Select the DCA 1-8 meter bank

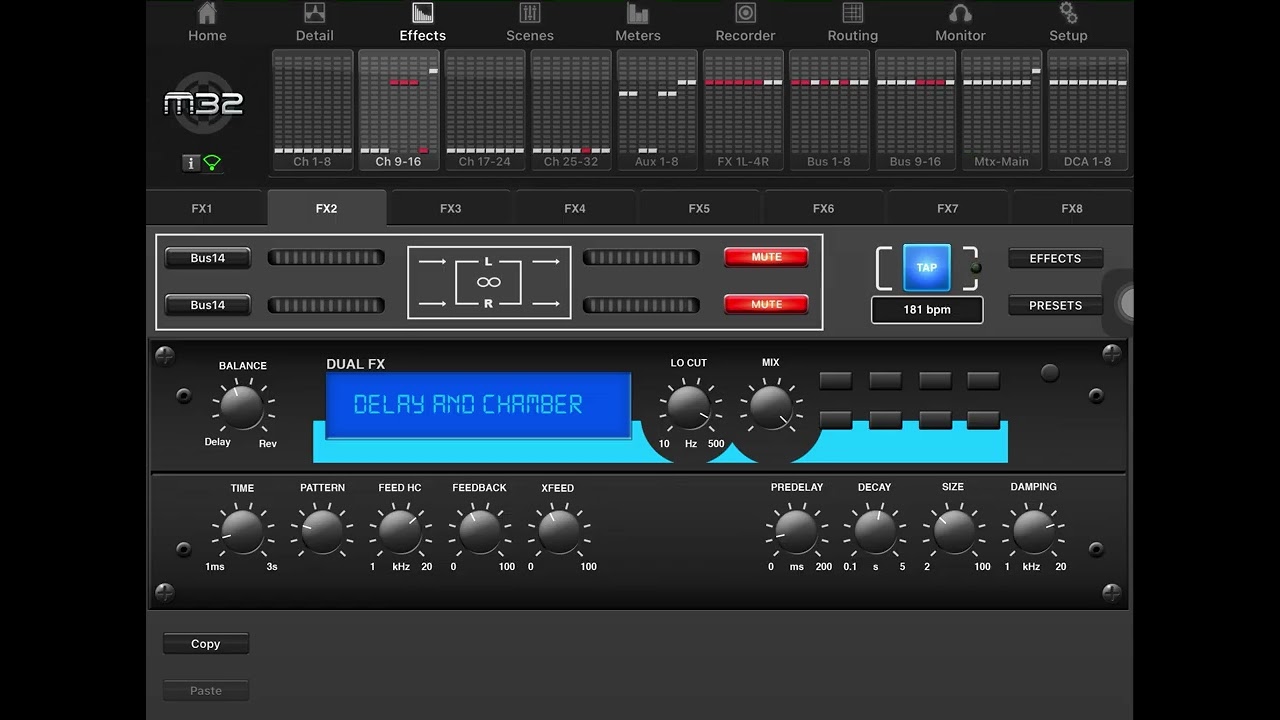pyautogui.click(x=1087, y=110)
